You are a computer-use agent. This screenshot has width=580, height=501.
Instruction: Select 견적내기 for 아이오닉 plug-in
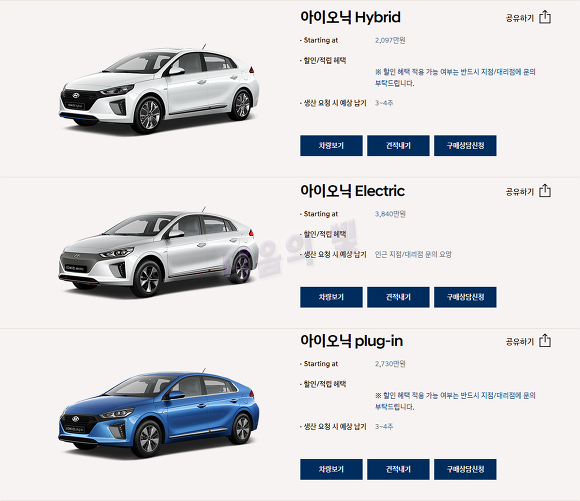point(398,470)
